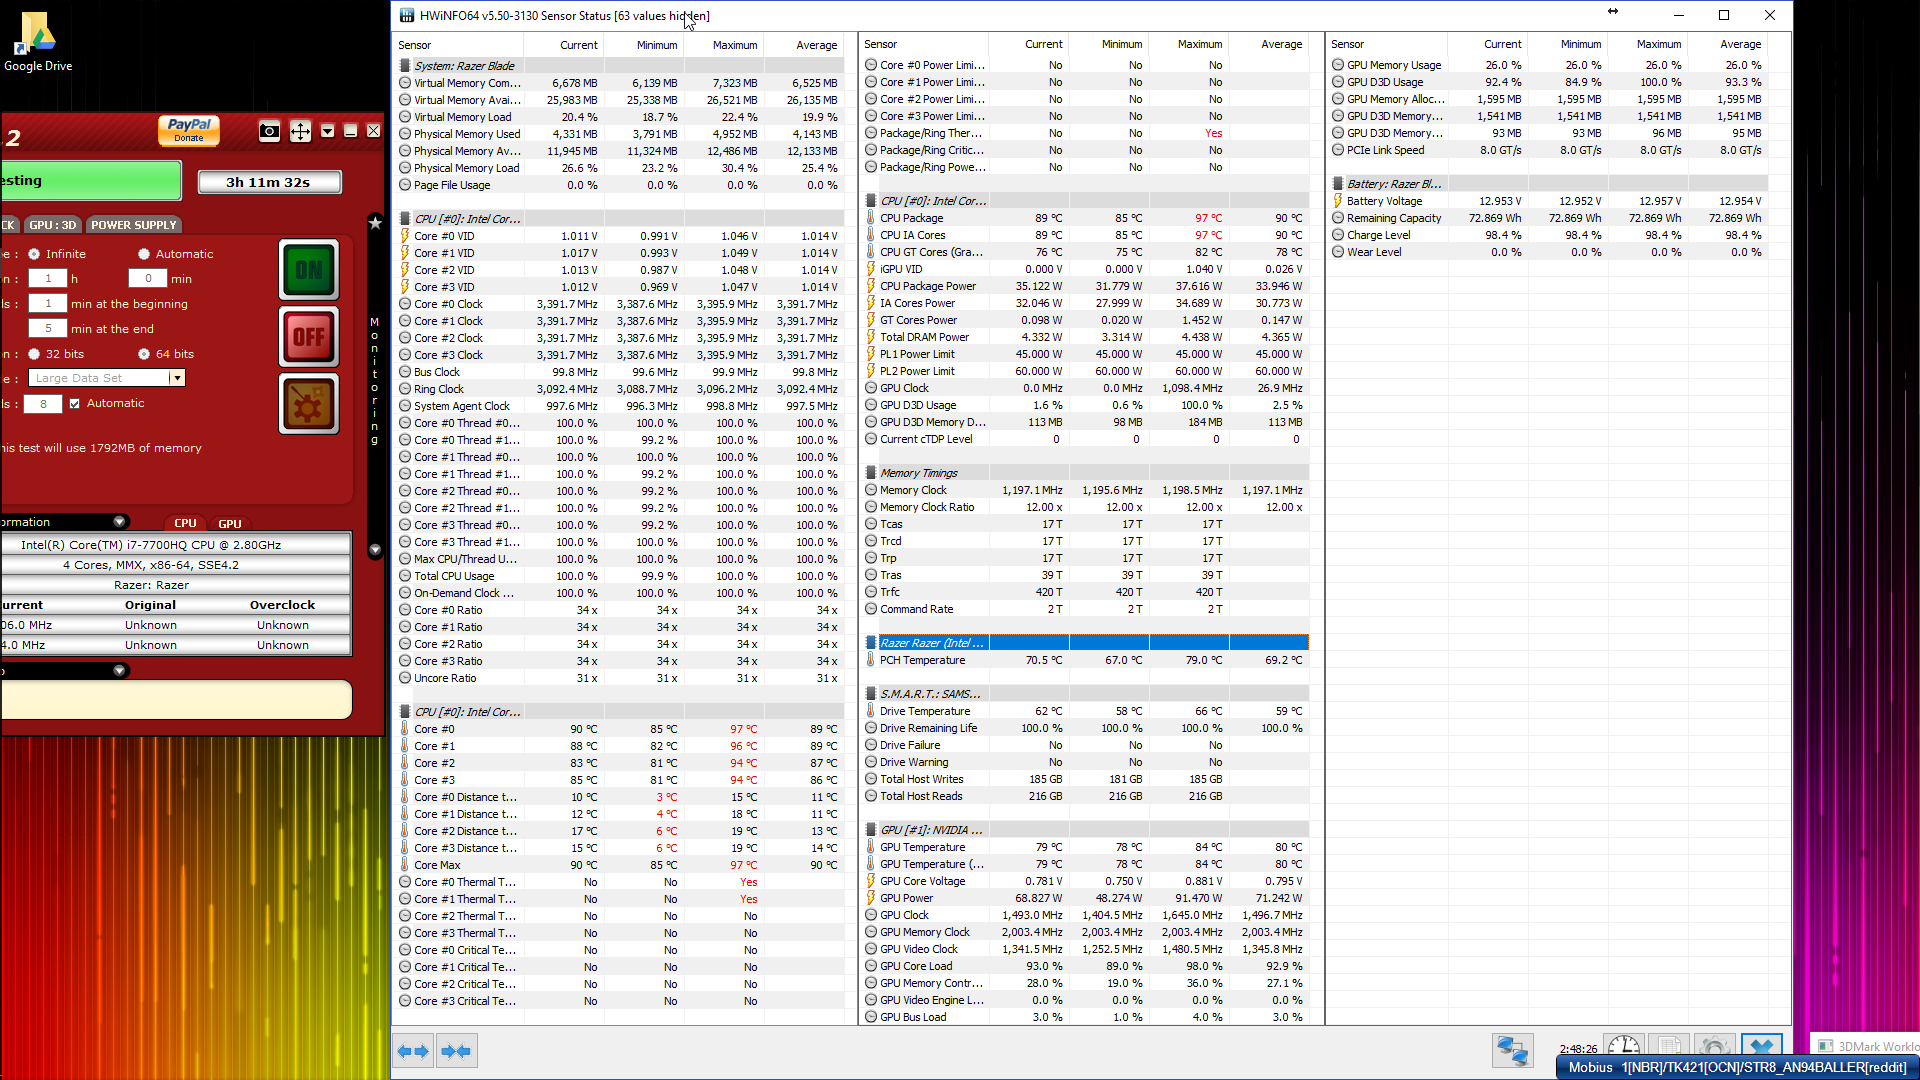Click the lightning icon beside CPU Package Power row
The width and height of the screenshot is (1920, 1080).
click(871, 286)
